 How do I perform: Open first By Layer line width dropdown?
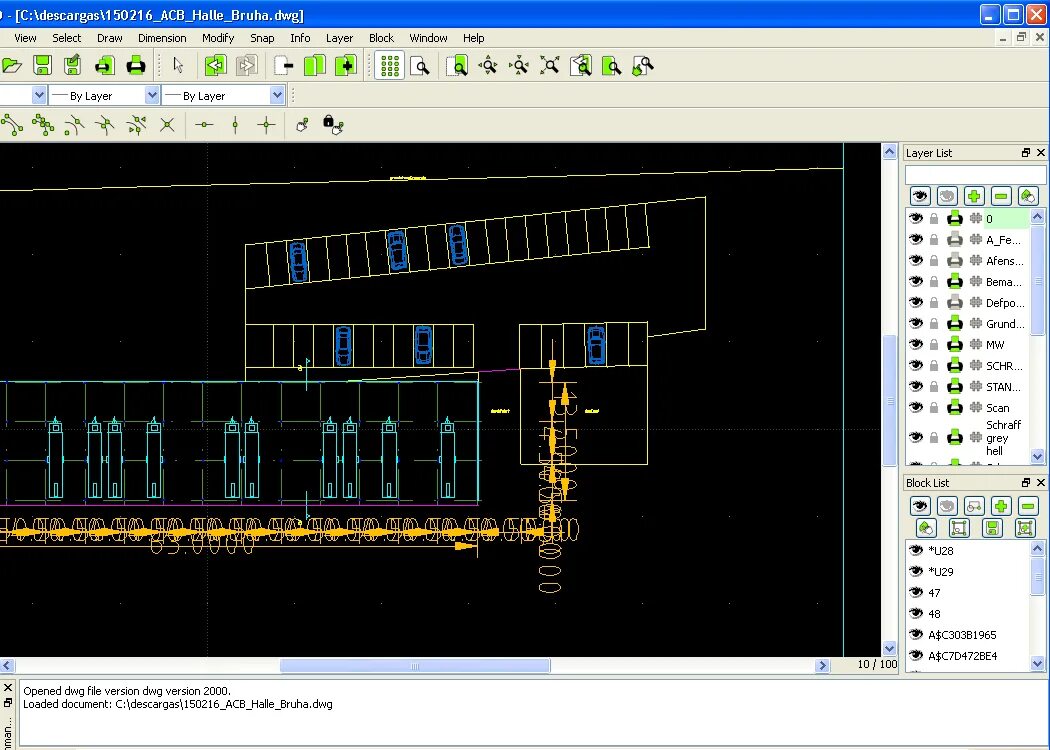(104, 96)
